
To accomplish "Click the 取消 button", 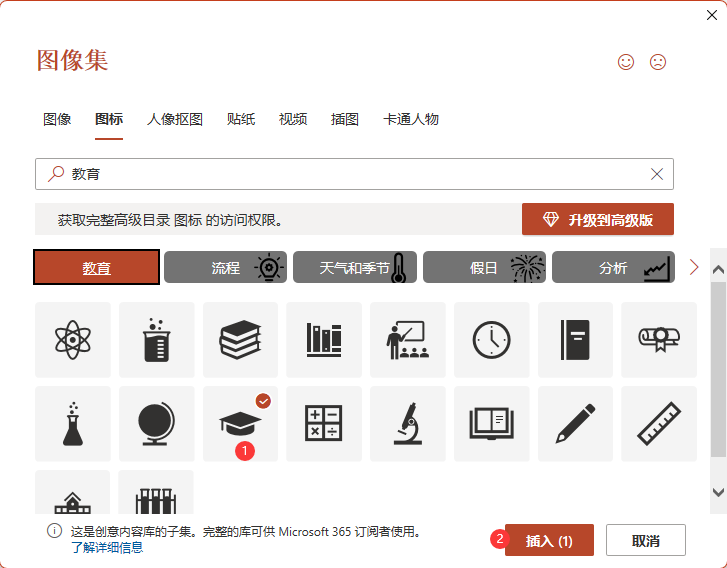I will point(645,540).
